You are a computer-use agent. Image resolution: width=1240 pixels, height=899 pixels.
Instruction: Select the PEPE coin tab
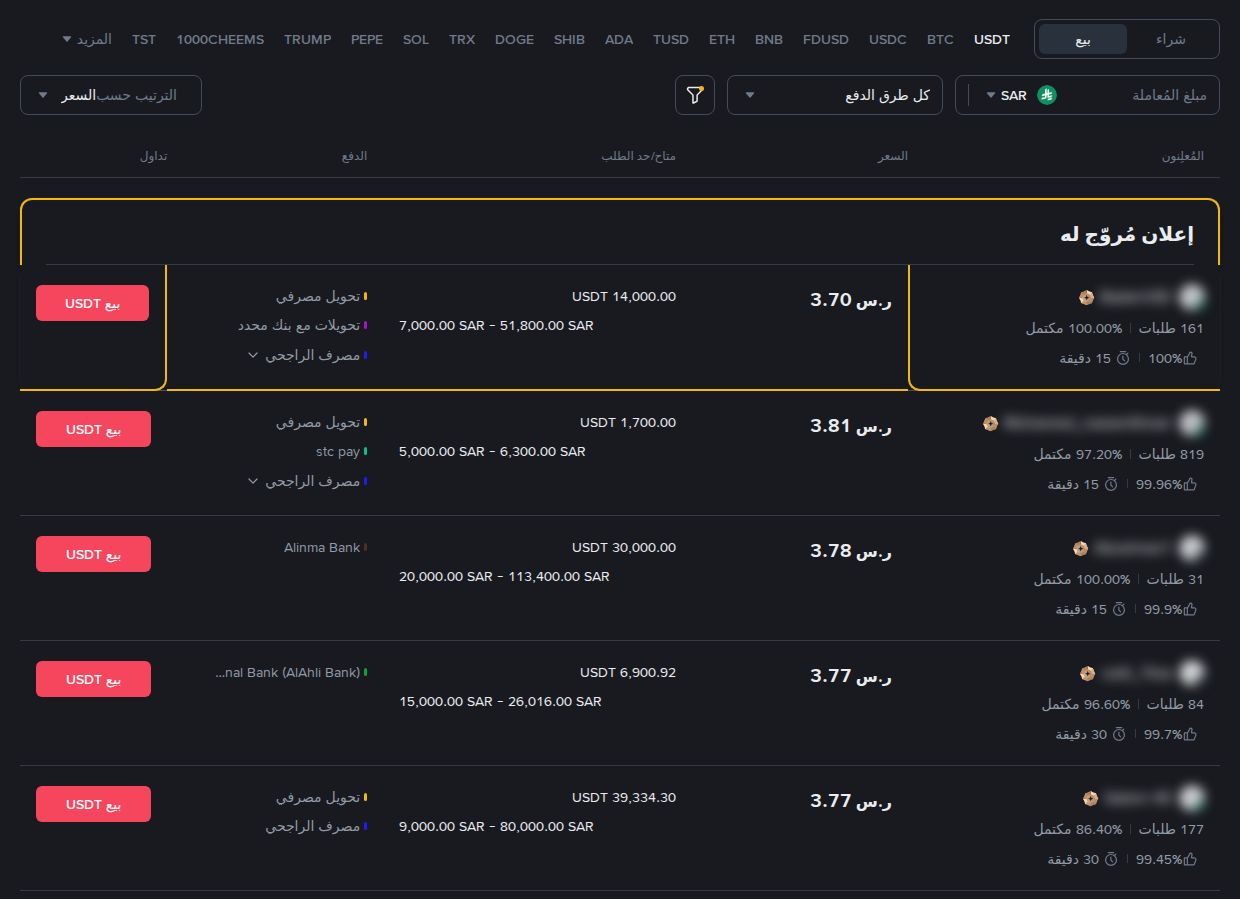[x=367, y=40]
